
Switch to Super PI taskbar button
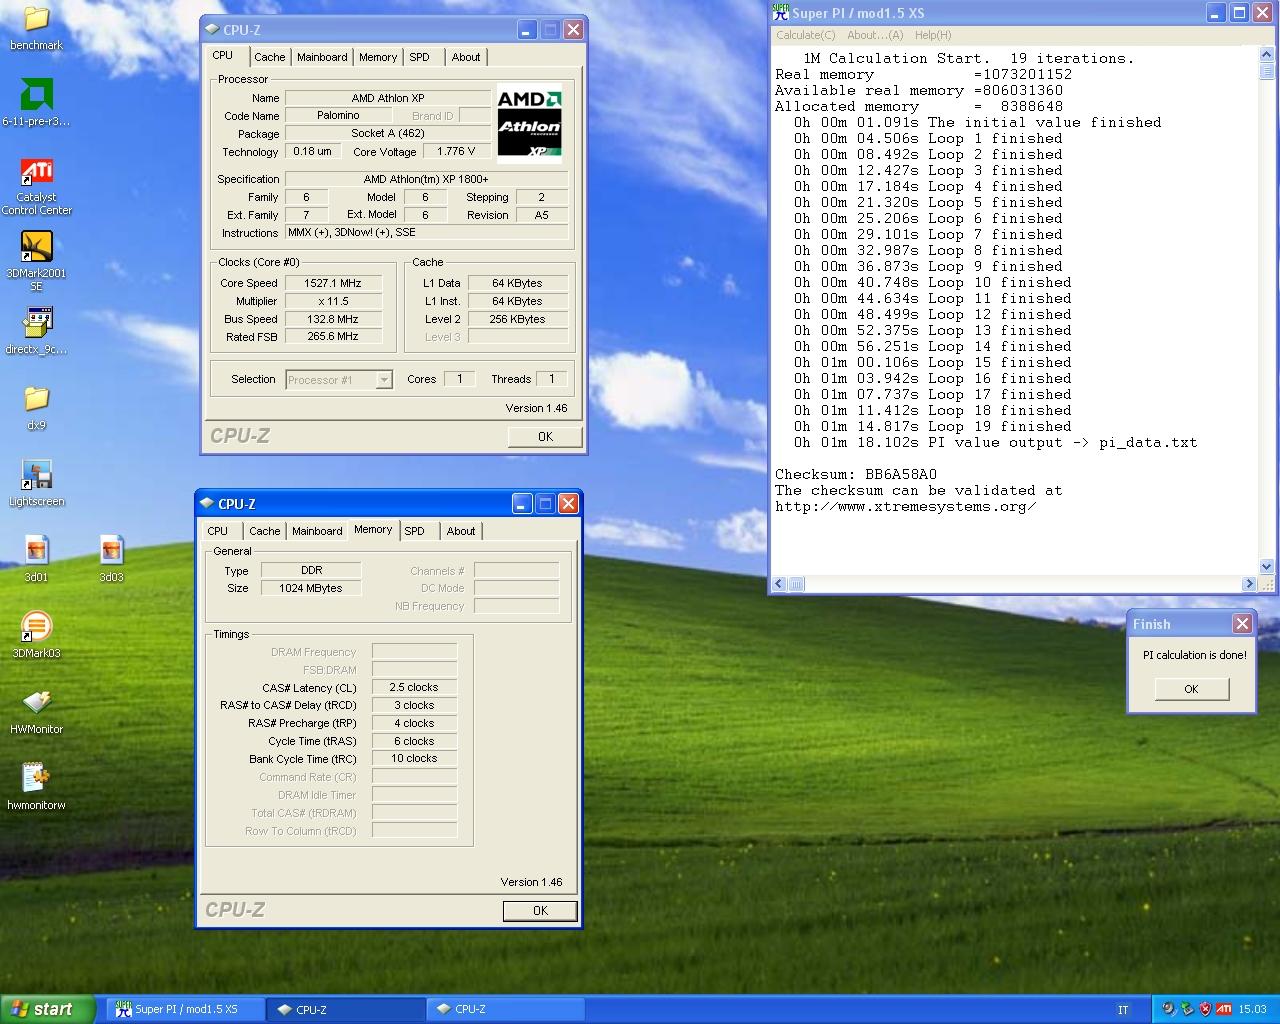pyautogui.click(x=185, y=1009)
